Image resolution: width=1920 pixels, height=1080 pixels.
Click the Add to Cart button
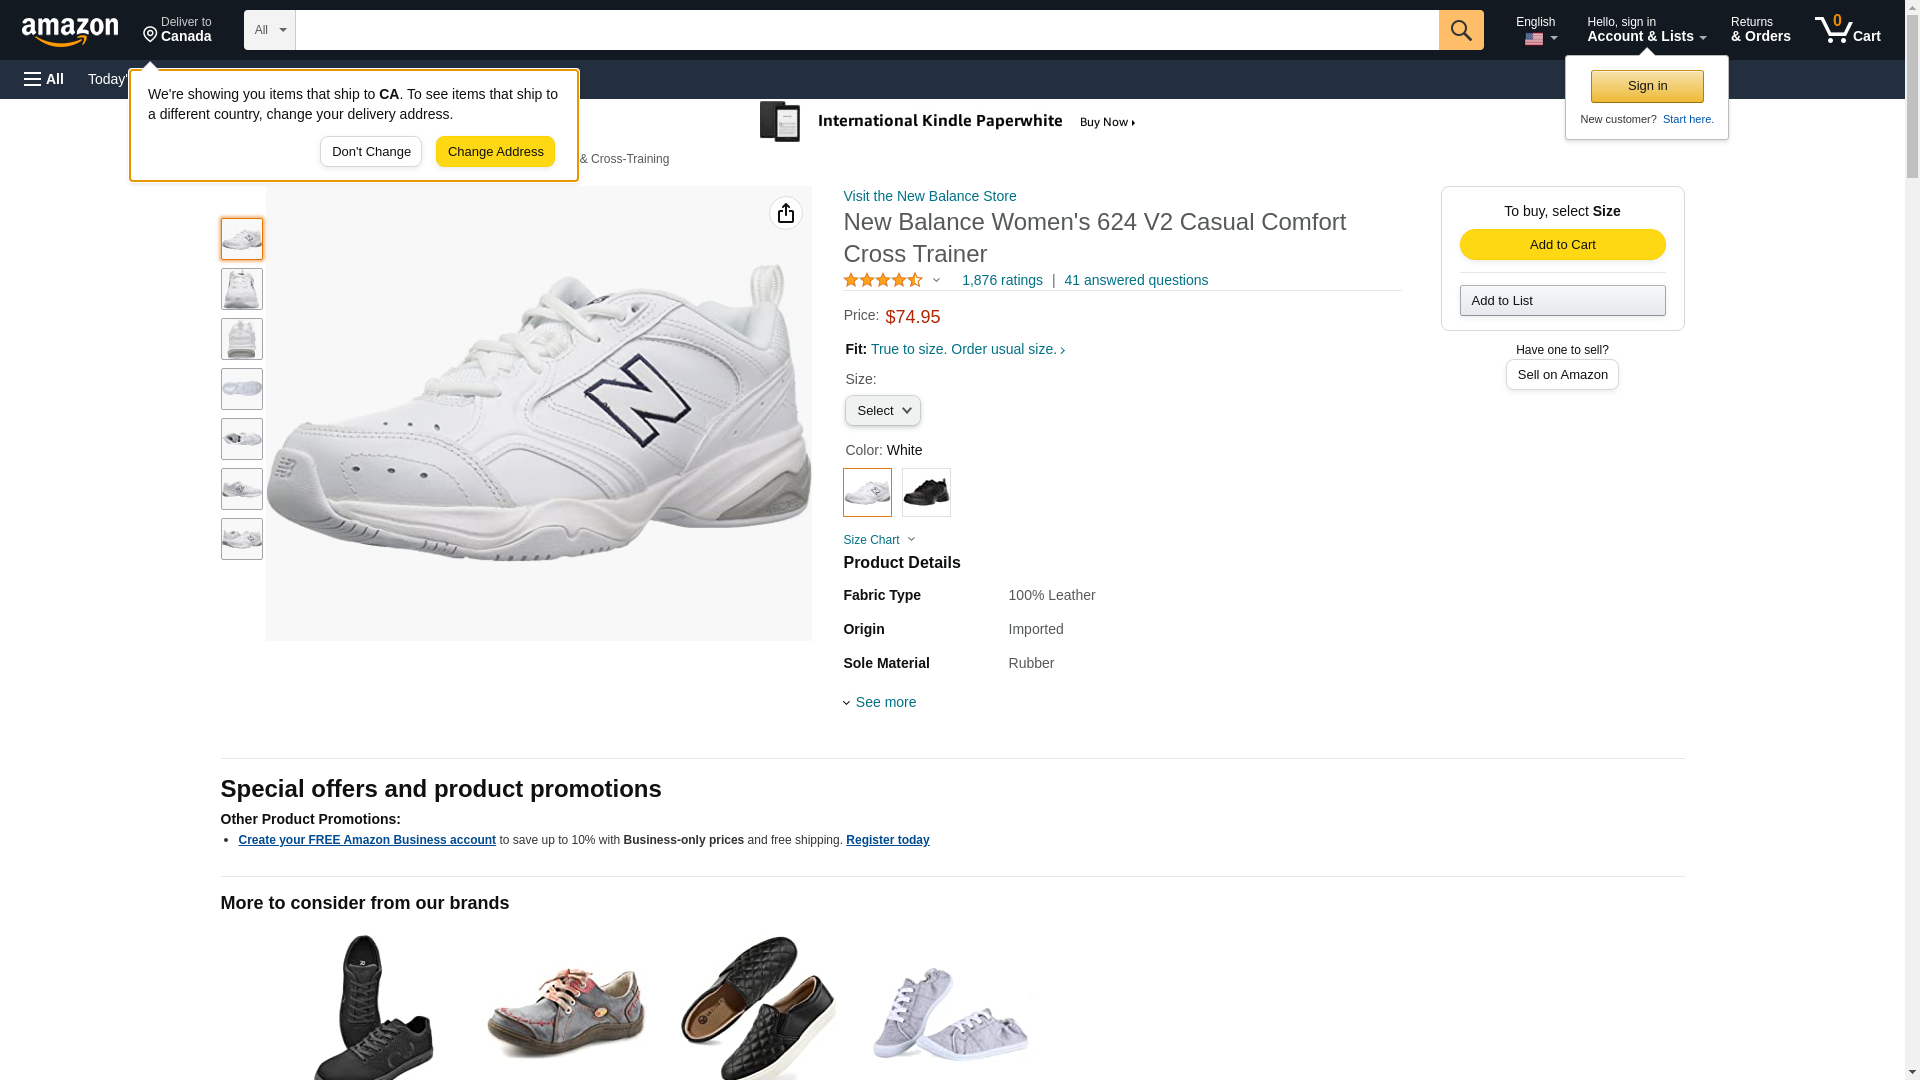tap(1562, 245)
